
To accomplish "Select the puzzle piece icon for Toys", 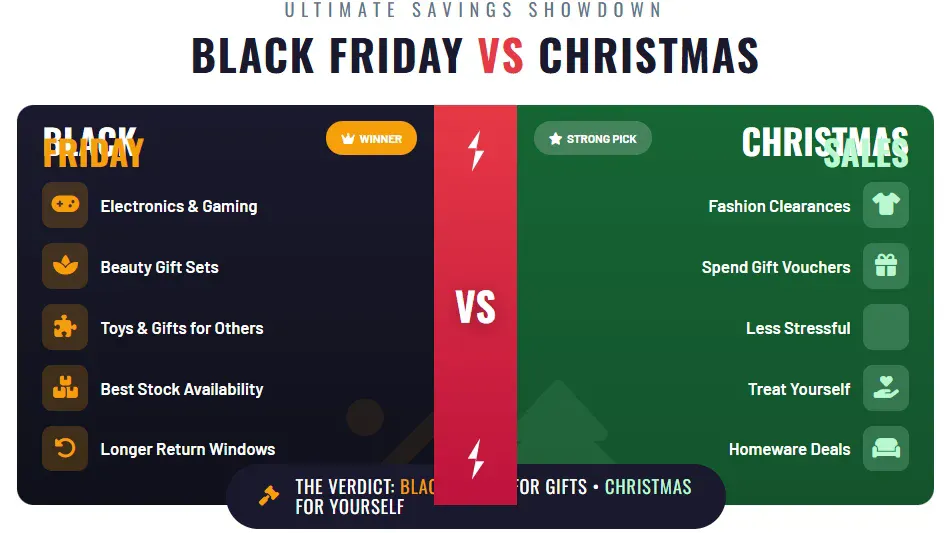I will click(65, 327).
